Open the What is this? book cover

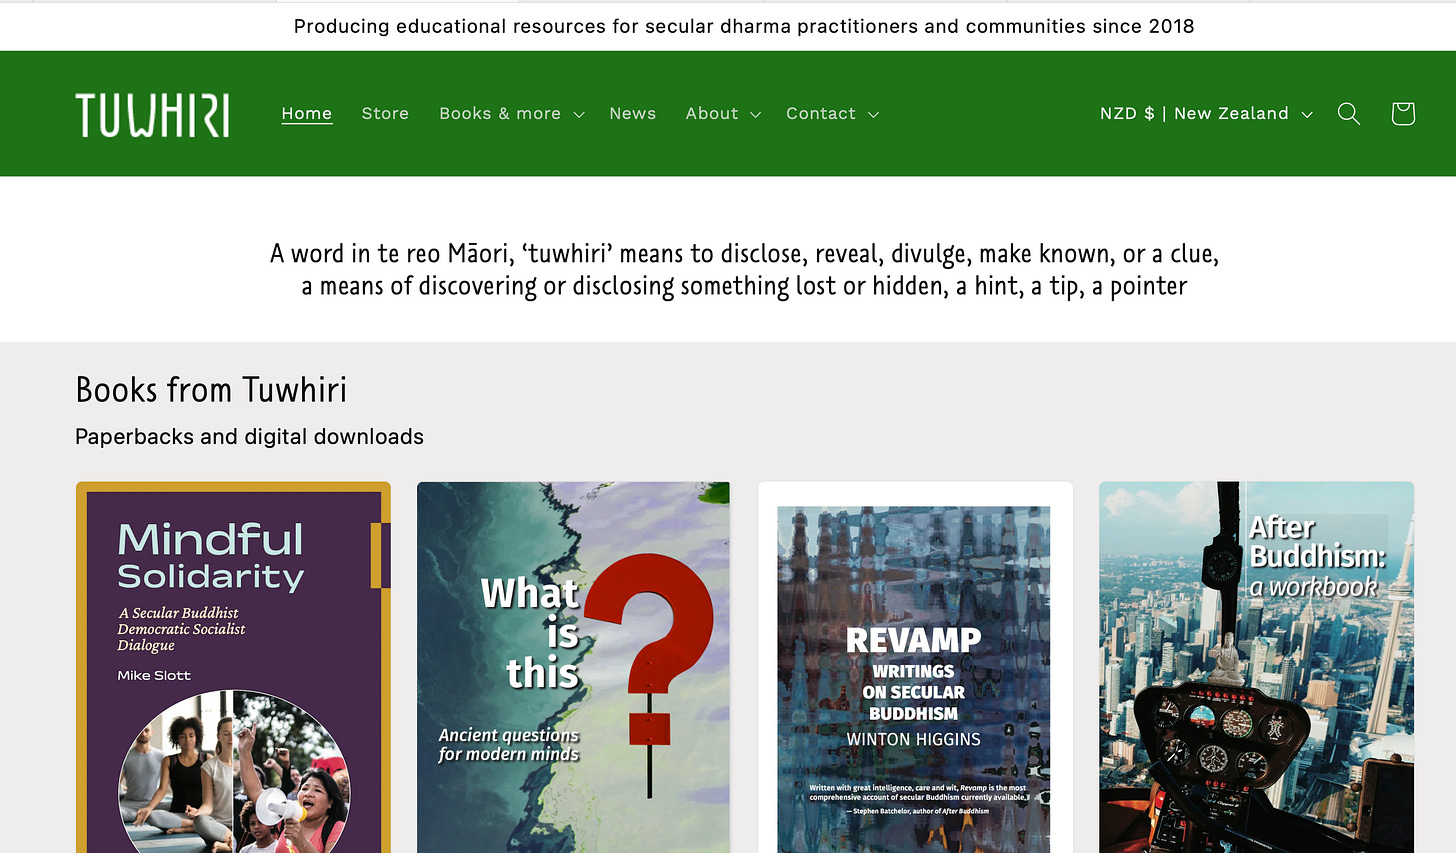pos(573,667)
